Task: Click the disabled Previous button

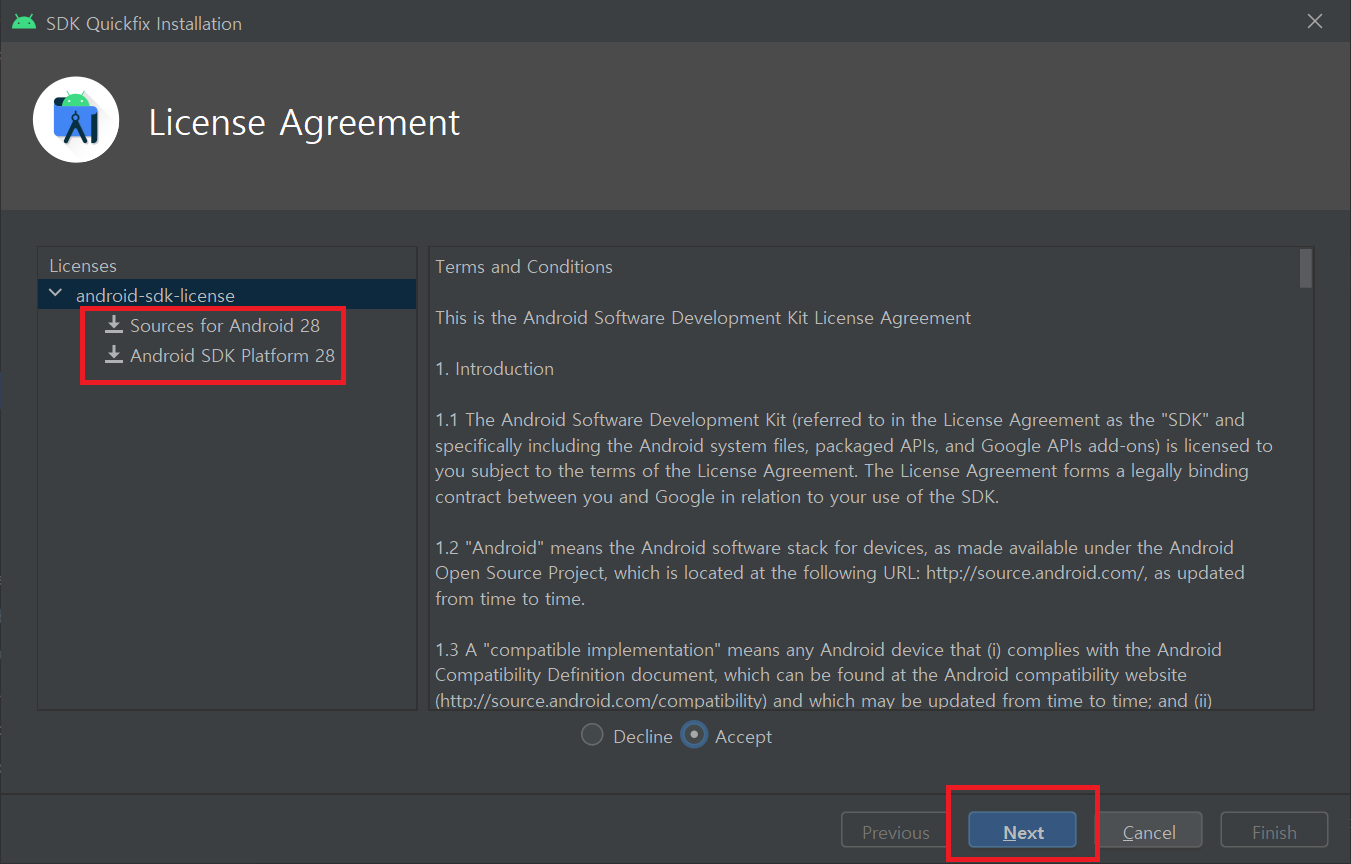Action: (896, 832)
